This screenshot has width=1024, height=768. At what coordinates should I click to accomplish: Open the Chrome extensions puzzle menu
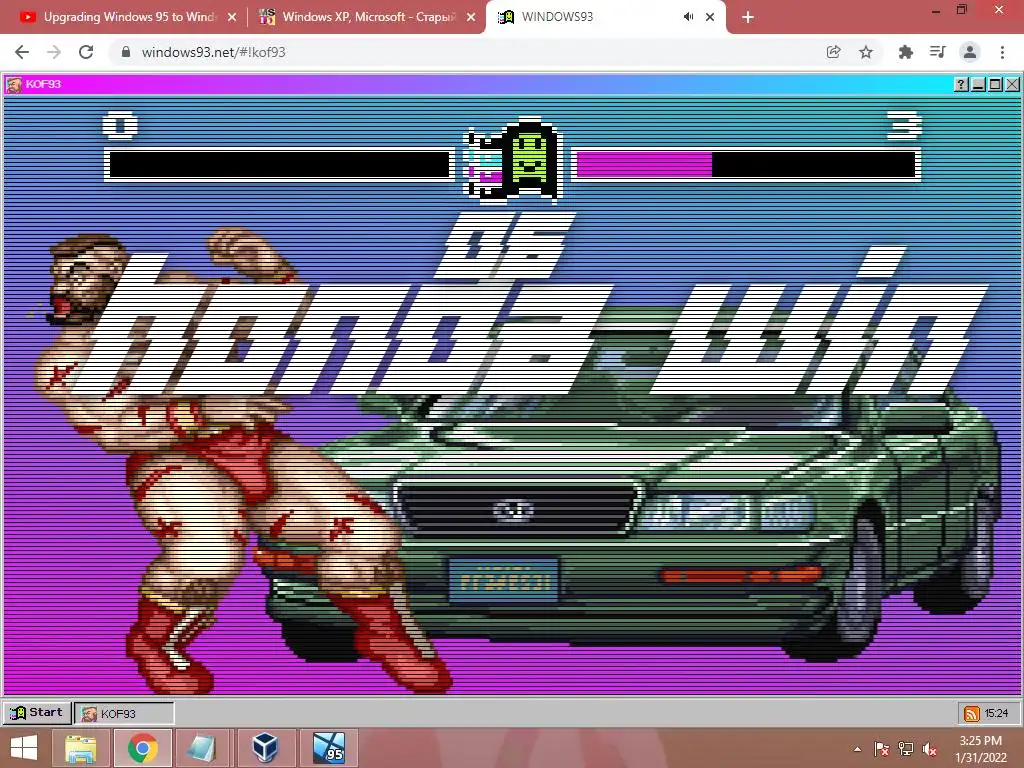[905, 52]
